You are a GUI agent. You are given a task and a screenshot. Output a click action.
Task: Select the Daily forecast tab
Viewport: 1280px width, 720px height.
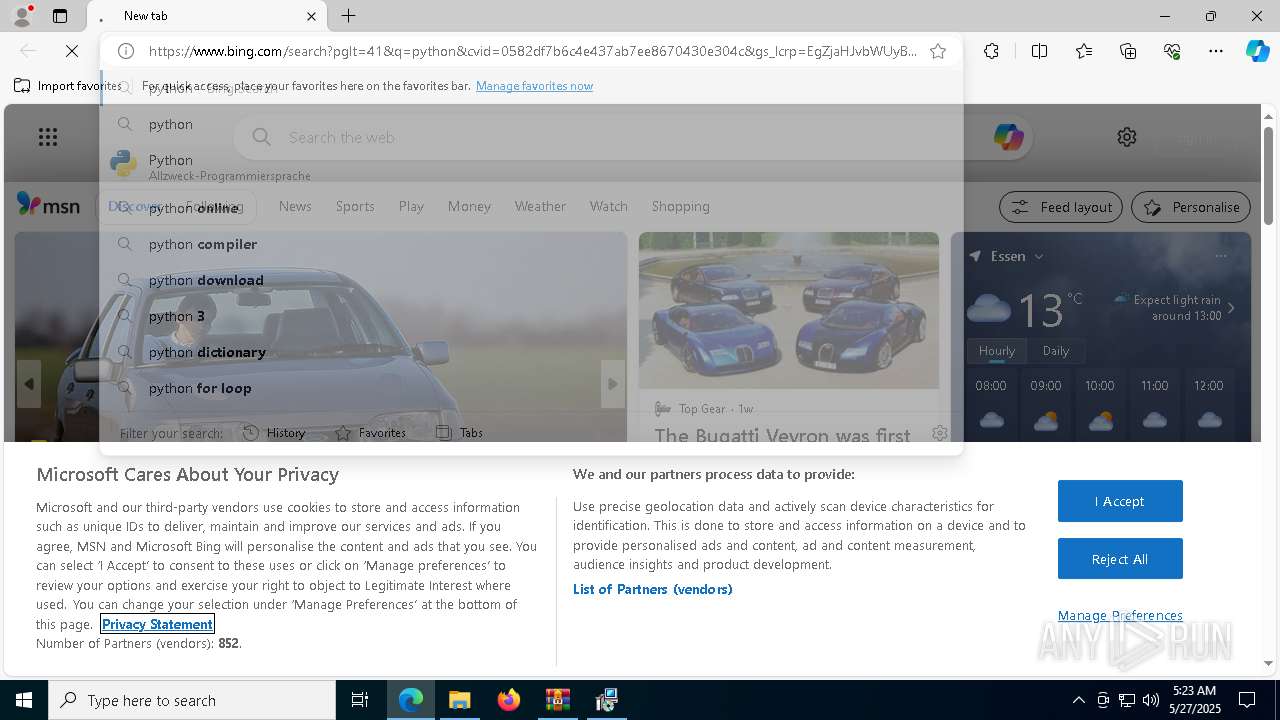pyautogui.click(x=1056, y=351)
